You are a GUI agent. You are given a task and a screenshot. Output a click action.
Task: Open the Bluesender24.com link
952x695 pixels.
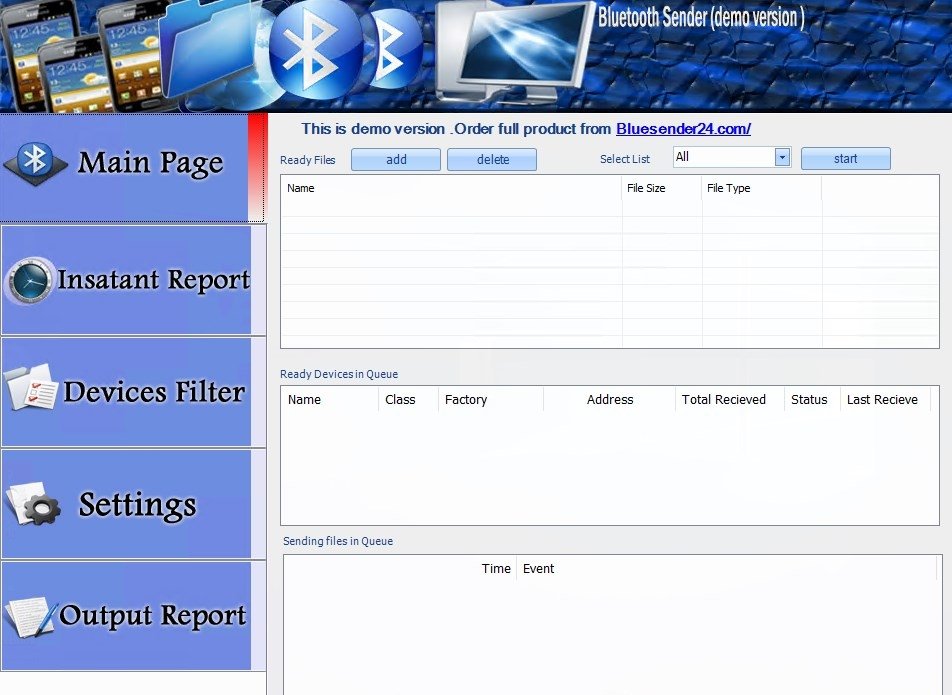(x=683, y=129)
